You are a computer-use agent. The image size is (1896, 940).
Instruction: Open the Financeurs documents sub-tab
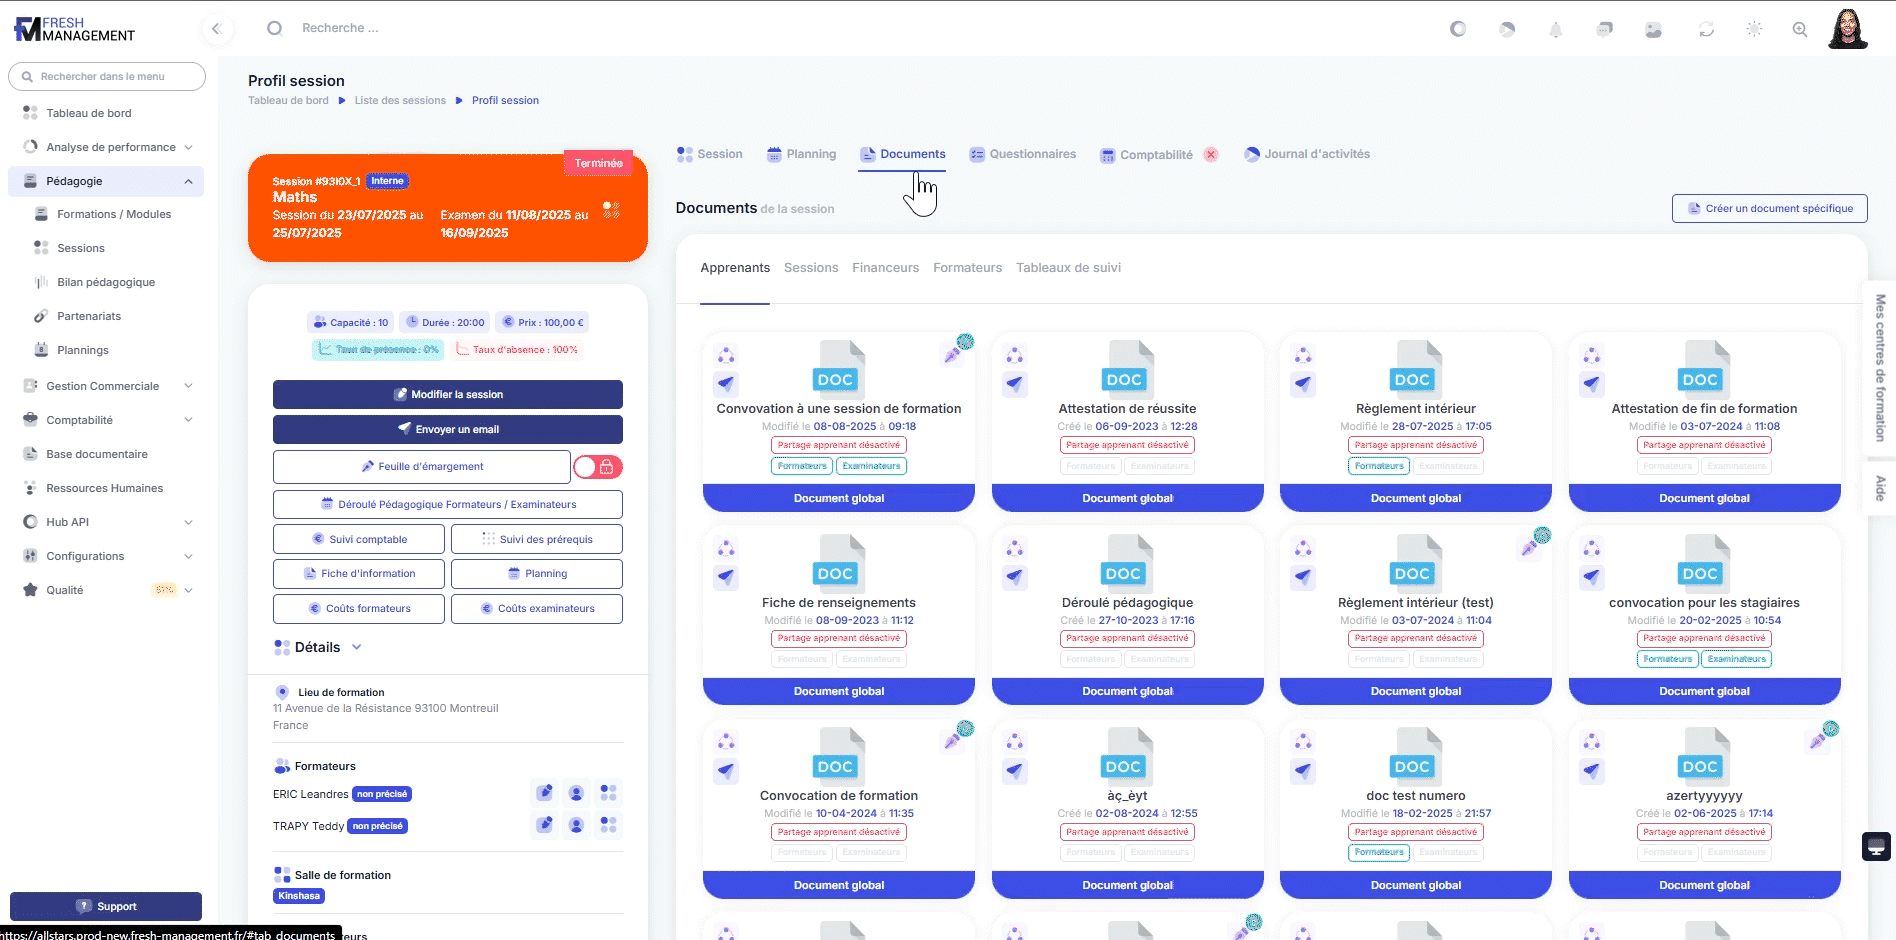[x=885, y=268]
